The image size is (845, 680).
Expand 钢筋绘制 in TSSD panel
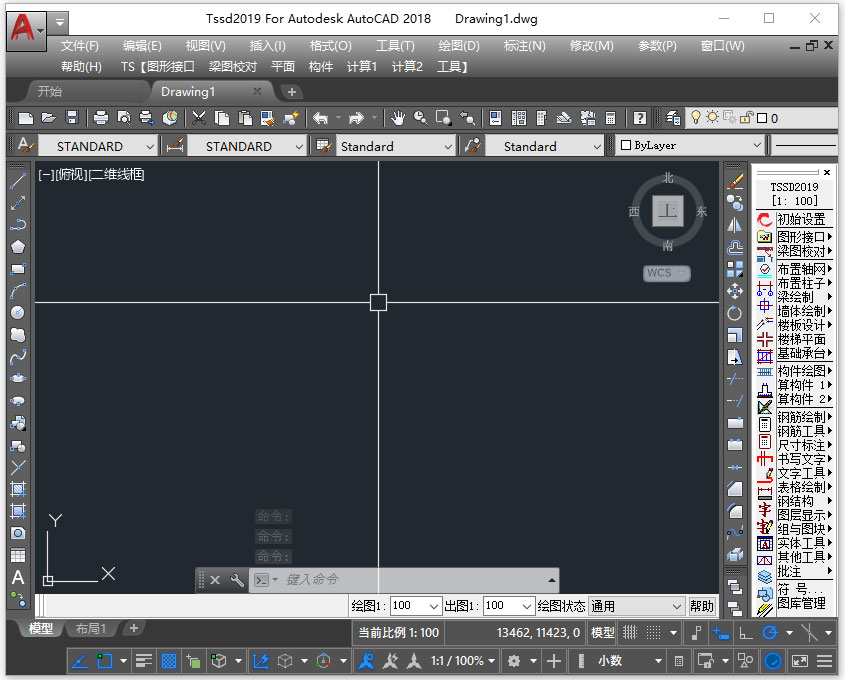[804, 417]
